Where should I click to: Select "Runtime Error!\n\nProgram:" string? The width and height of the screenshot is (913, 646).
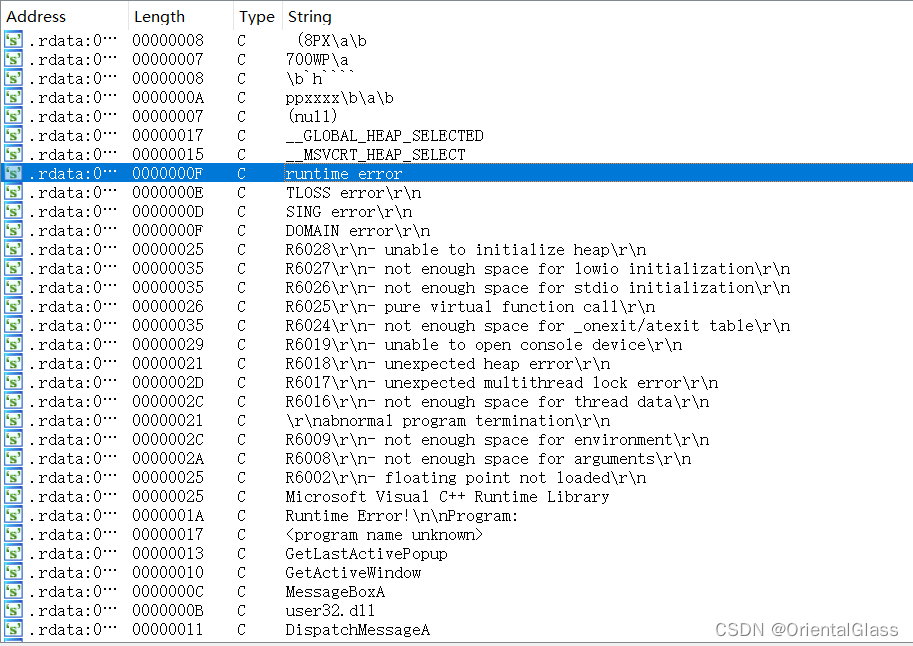coord(402,516)
